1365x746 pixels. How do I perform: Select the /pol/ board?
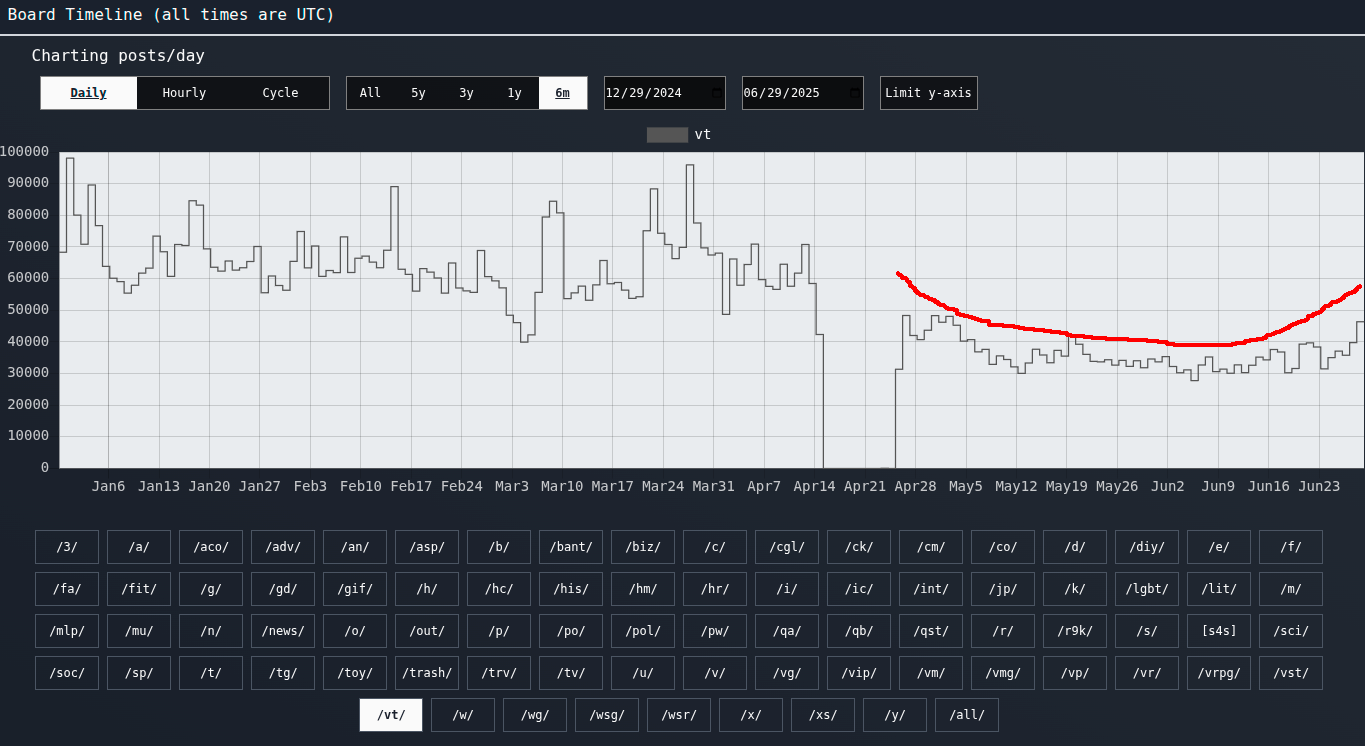pyautogui.click(x=643, y=631)
